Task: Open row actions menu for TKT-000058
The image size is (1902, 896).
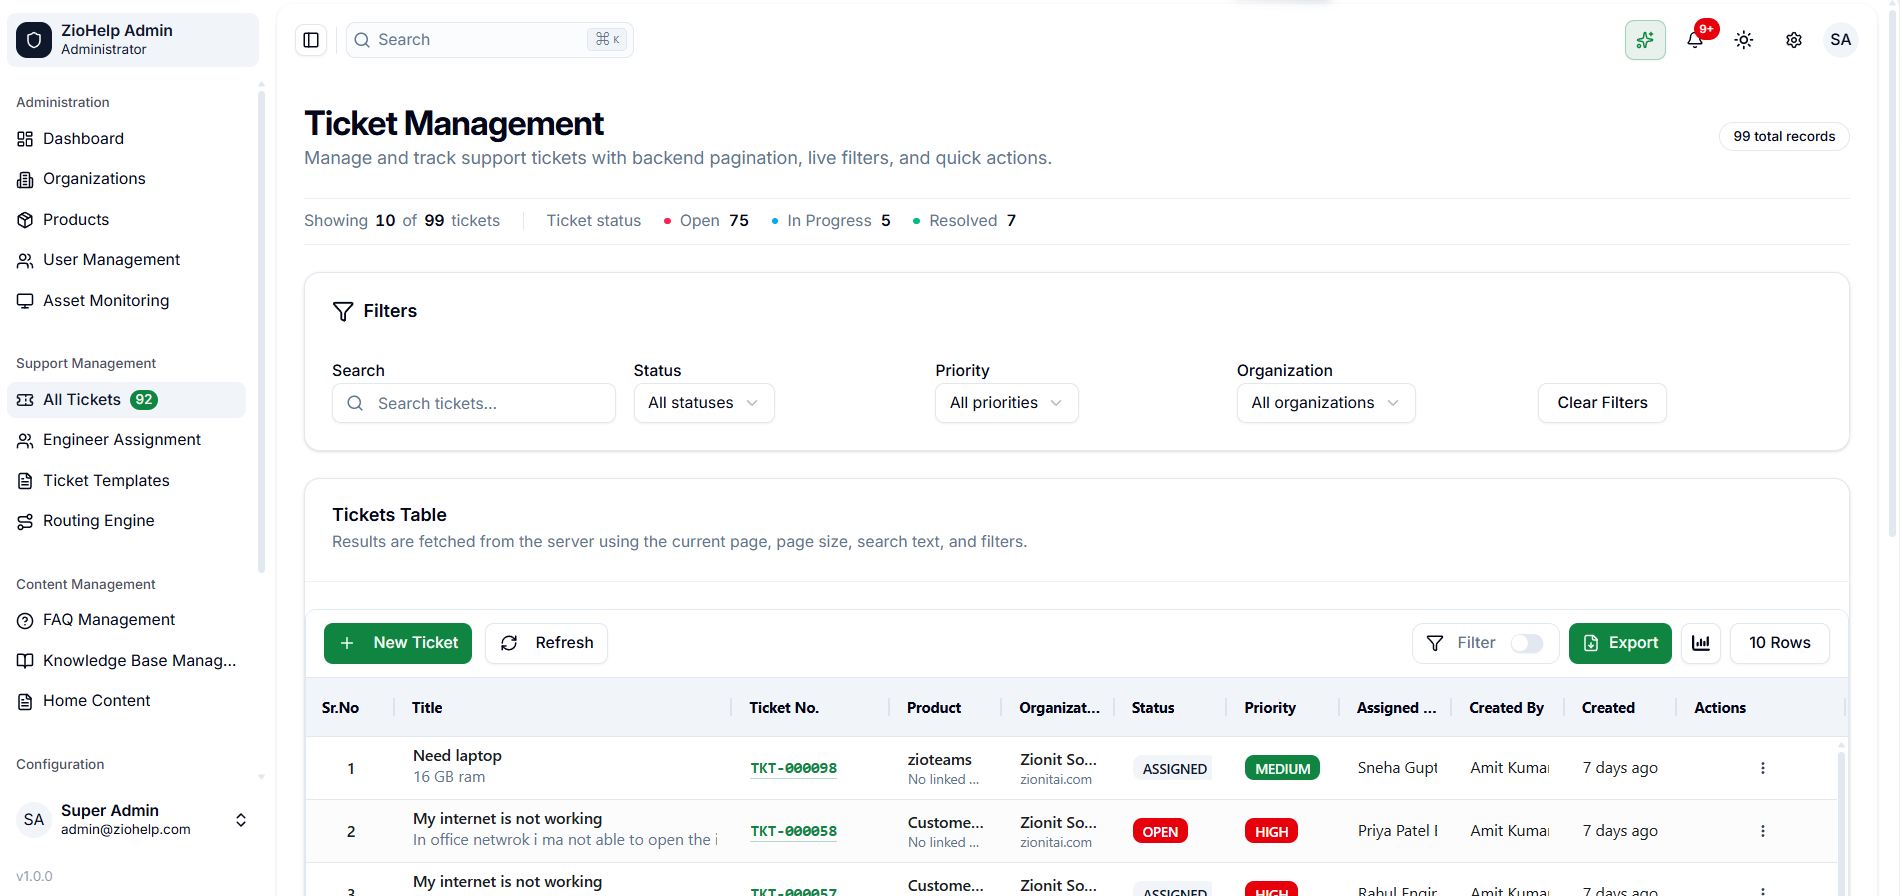Action: point(1763,831)
